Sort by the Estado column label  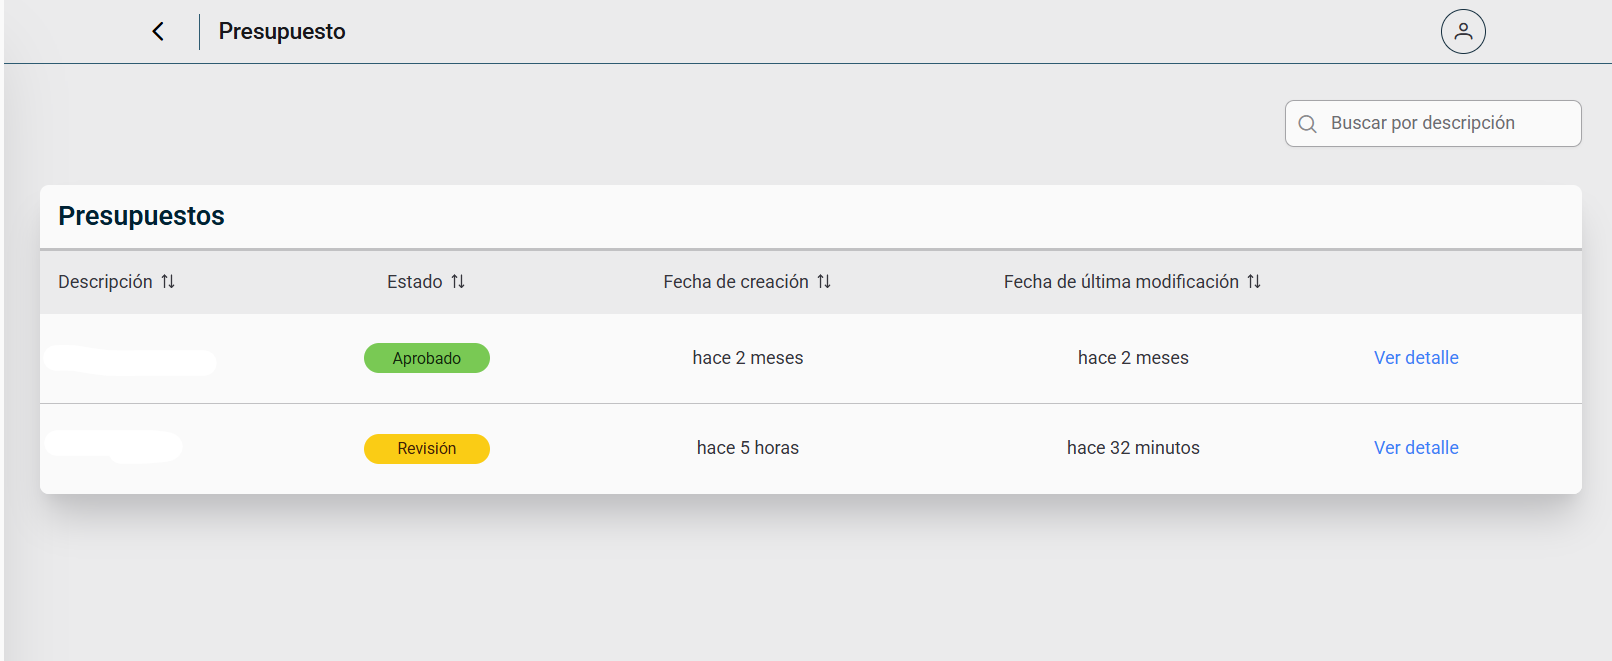pos(414,282)
